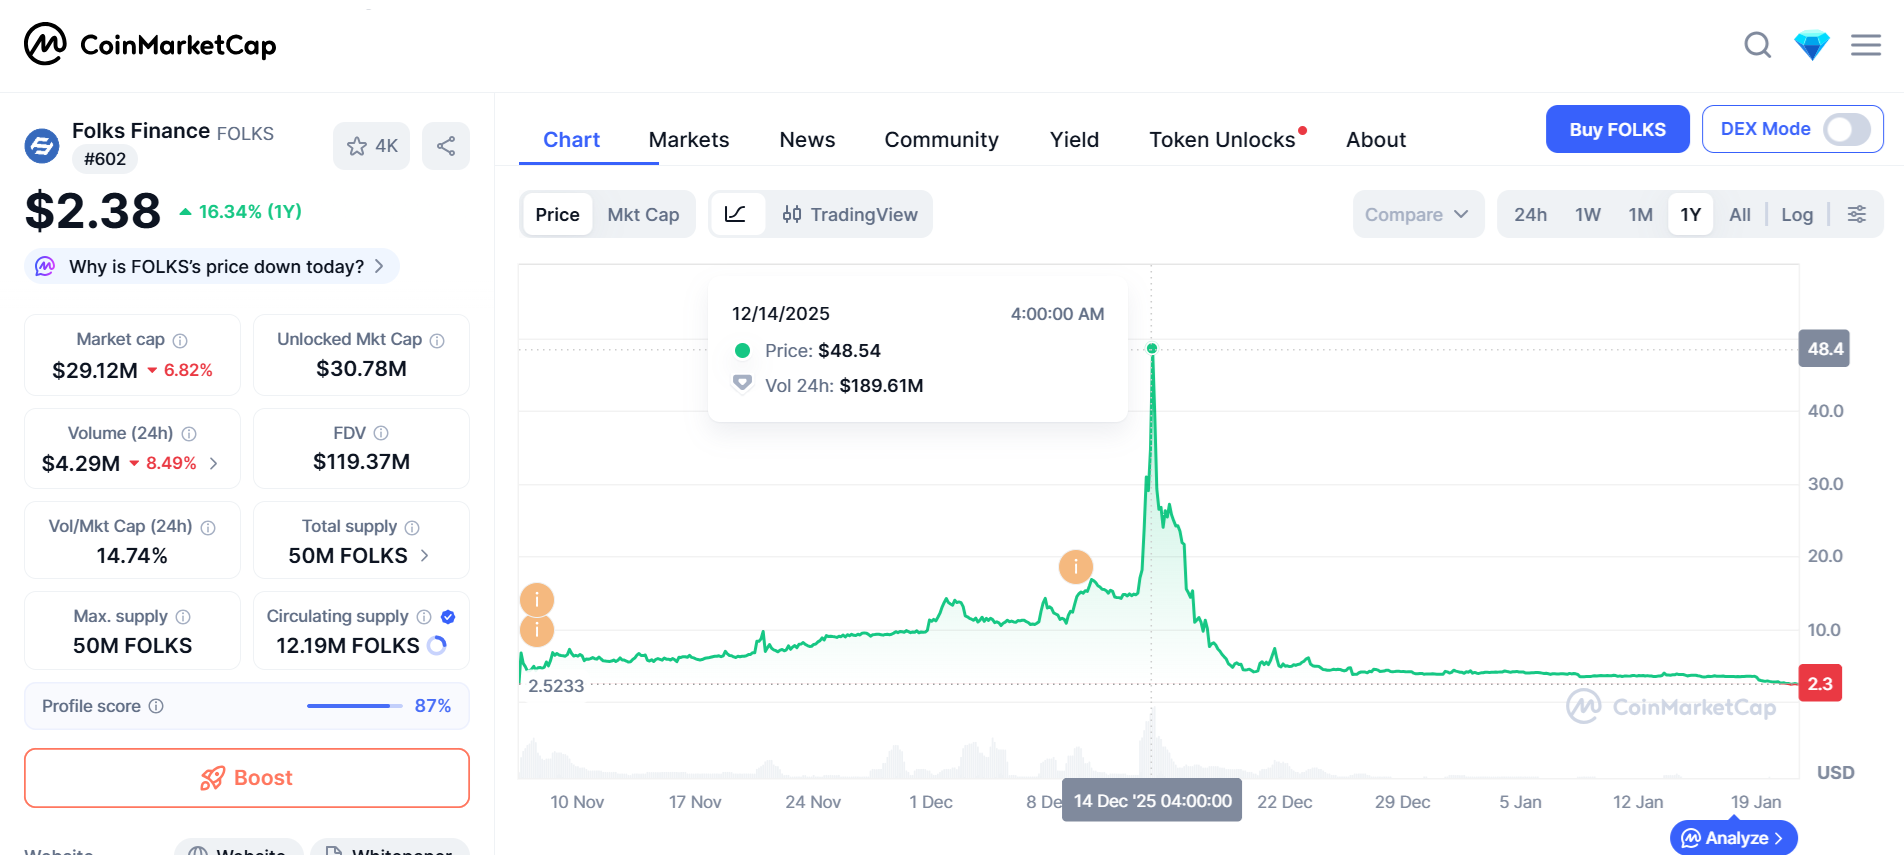The height and width of the screenshot is (855, 1904).
Task: Open the Compare dropdown
Action: coord(1416,214)
